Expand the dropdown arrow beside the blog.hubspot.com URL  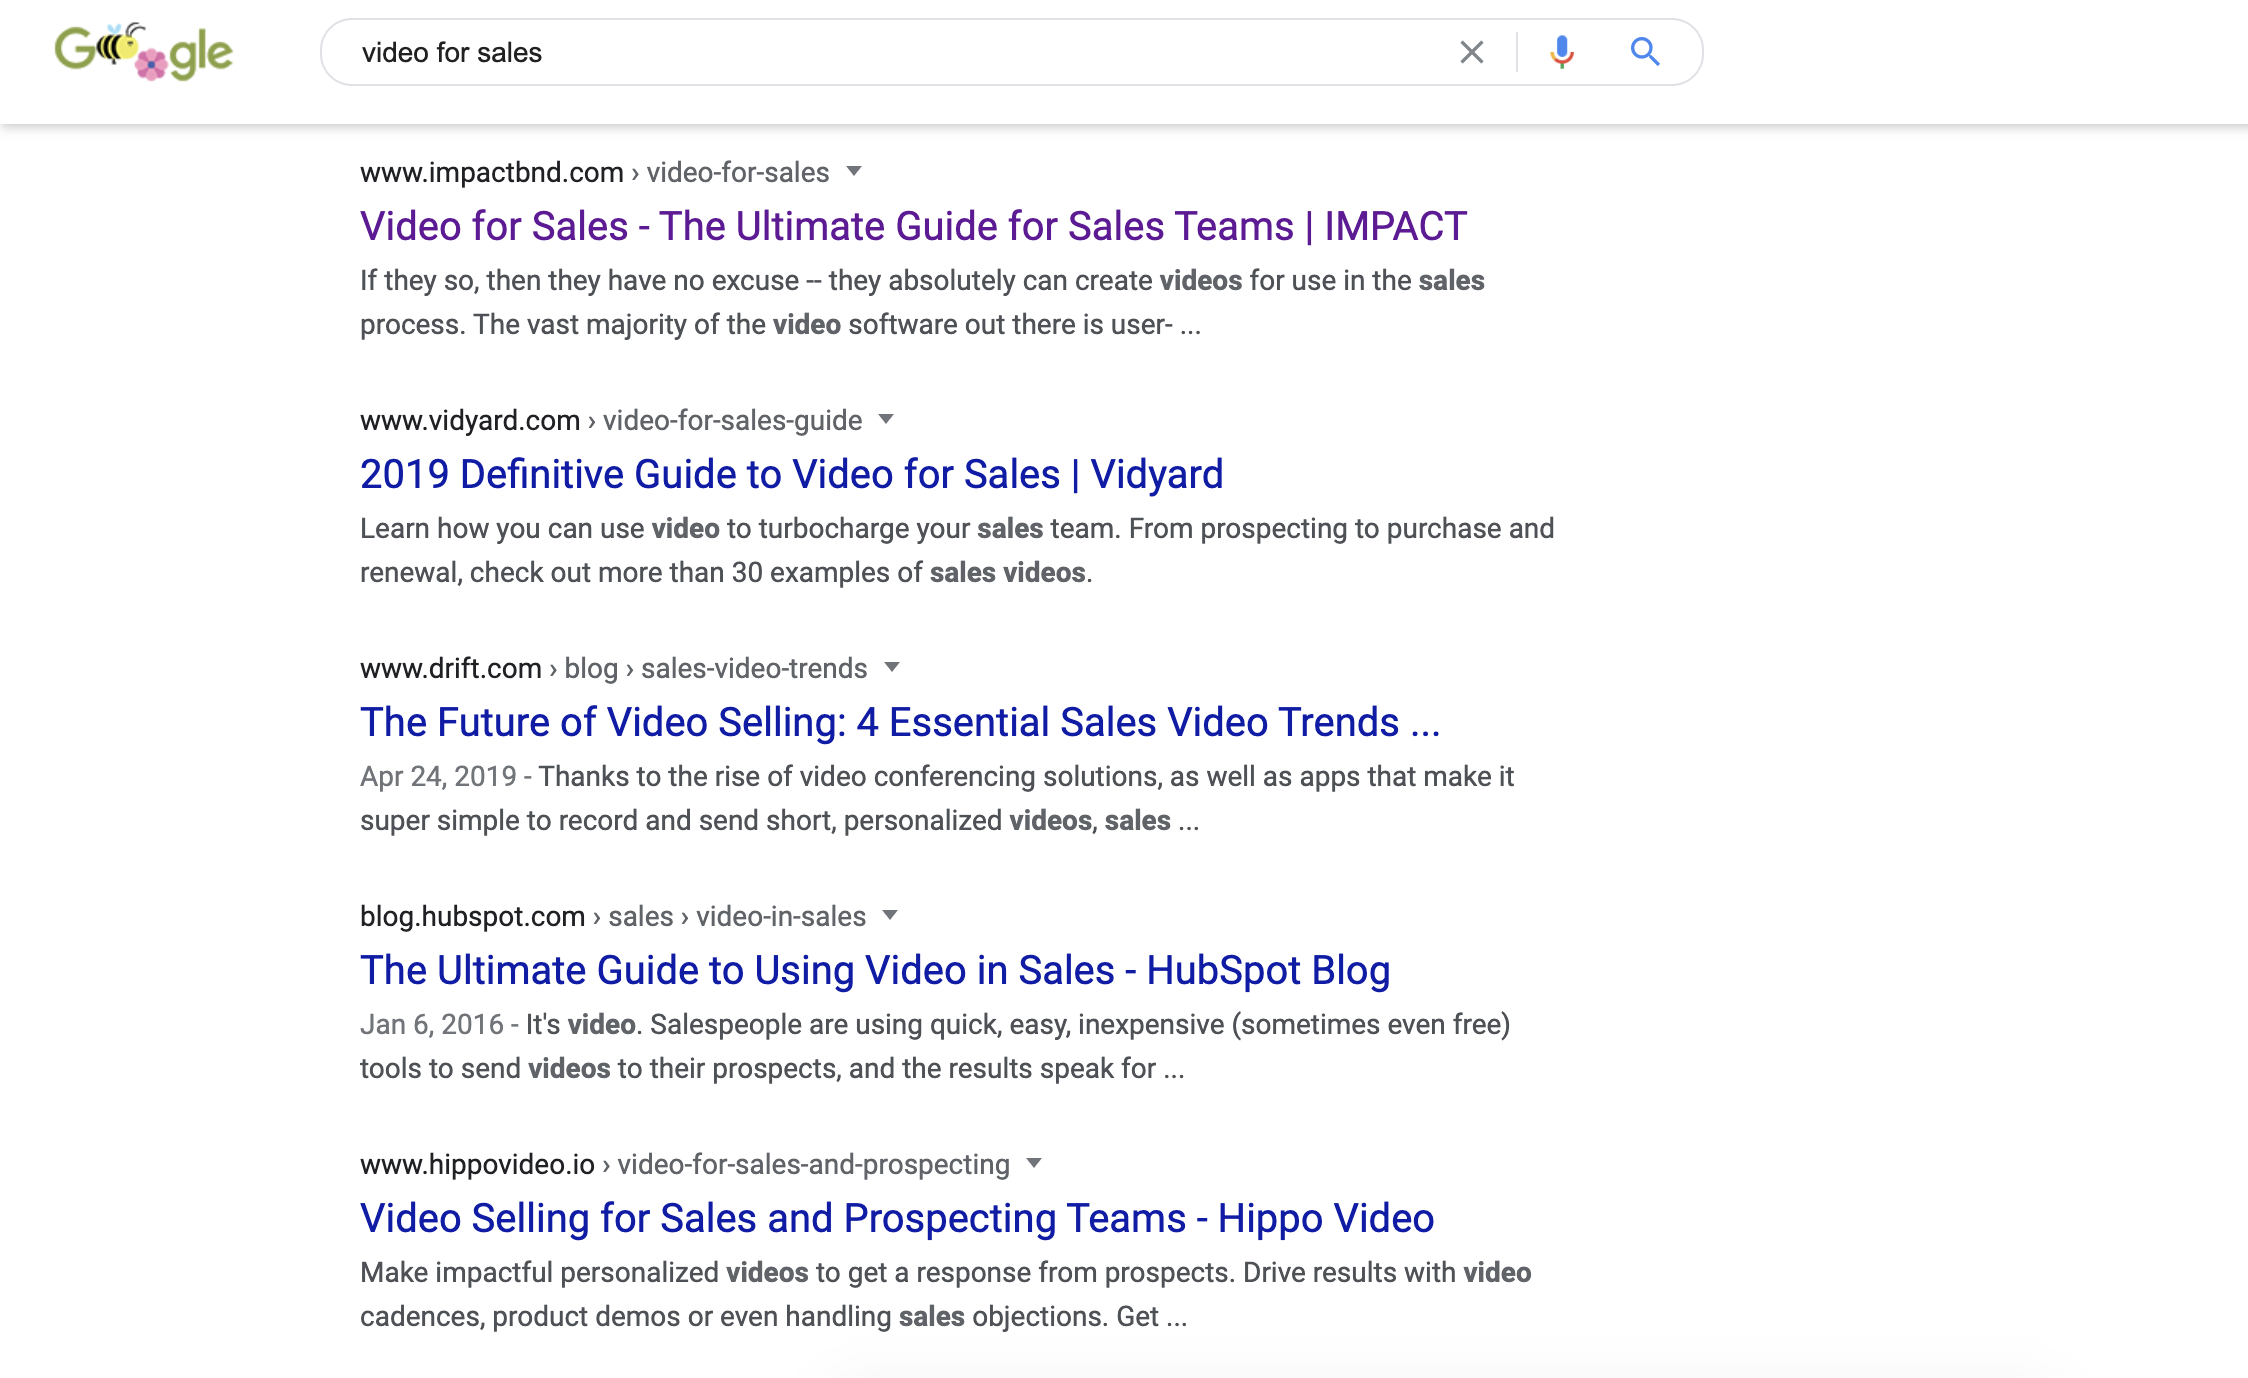890,915
